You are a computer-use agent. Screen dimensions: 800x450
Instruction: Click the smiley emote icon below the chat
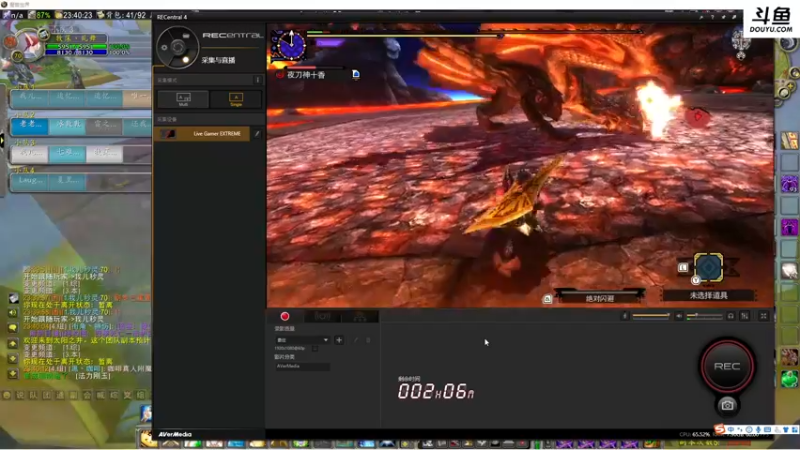pyautogui.click(x=7, y=395)
